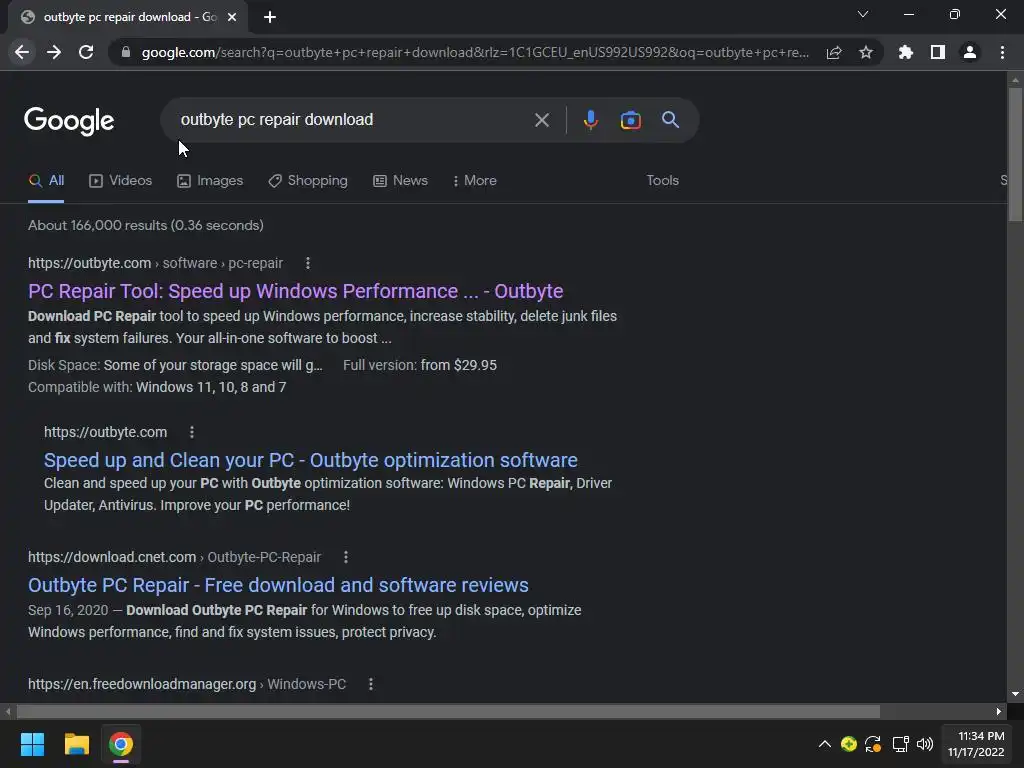Open Chrome extensions puzzle icon
The image size is (1024, 768).
click(x=906, y=52)
